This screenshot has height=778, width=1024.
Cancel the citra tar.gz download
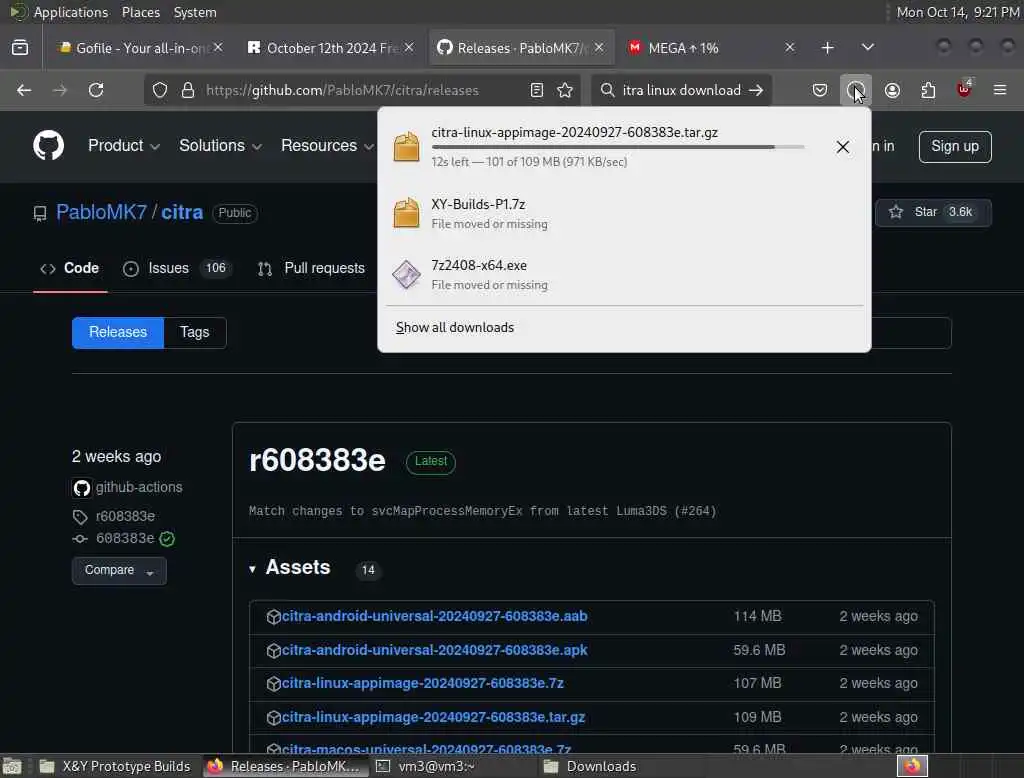coord(842,147)
